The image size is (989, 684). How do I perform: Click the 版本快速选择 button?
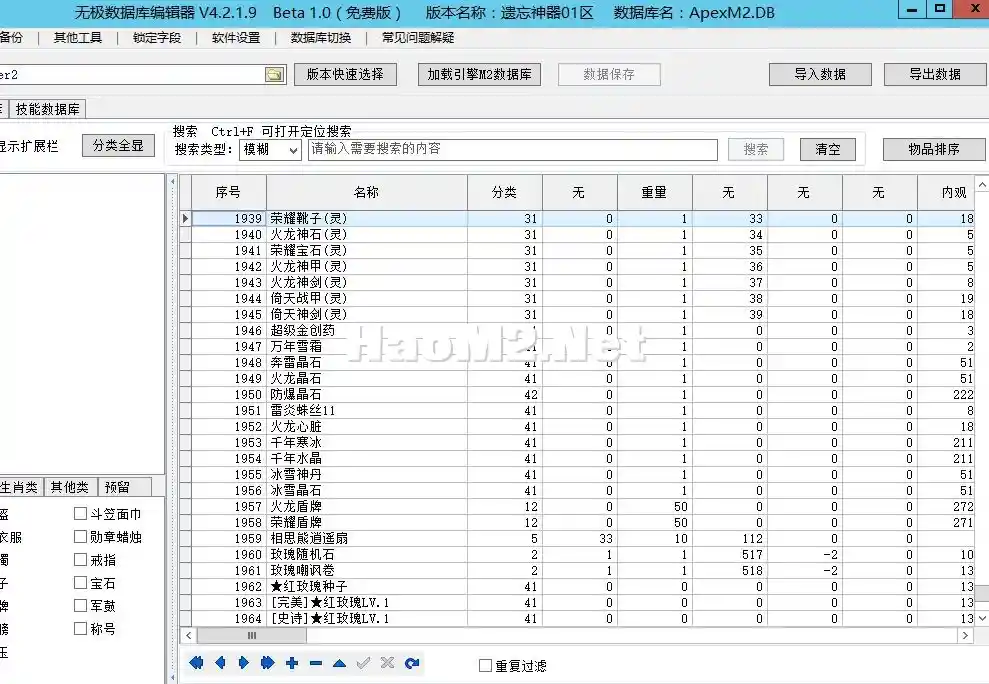click(345, 74)
